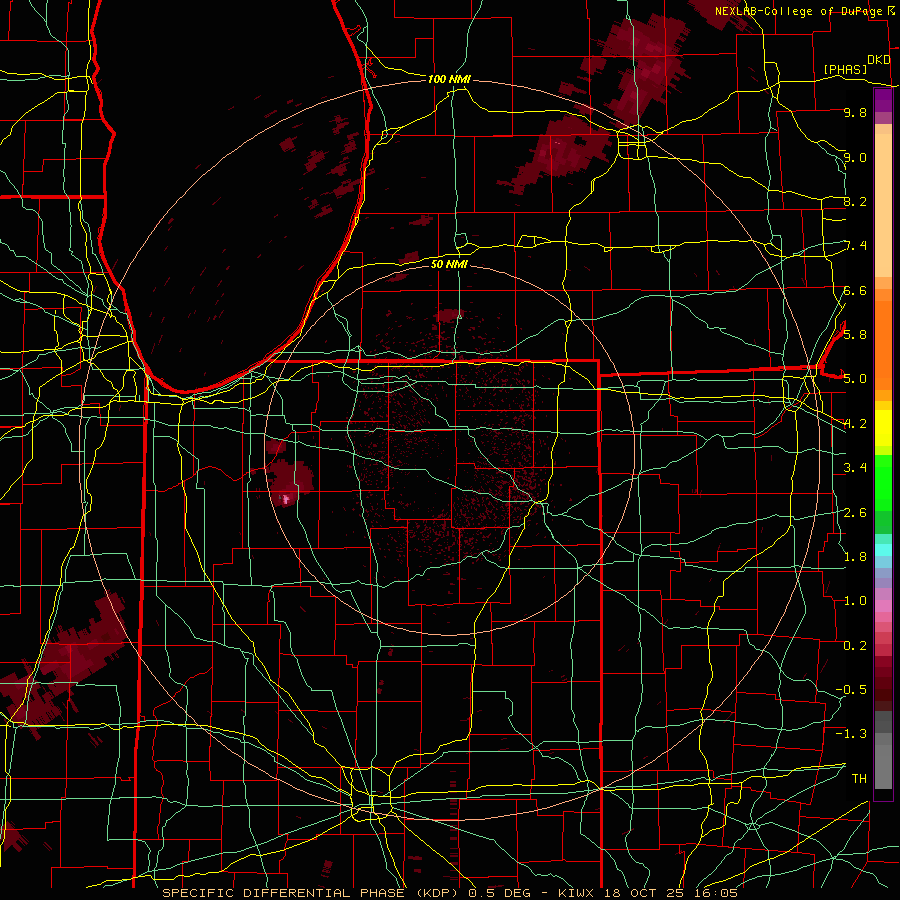Click the [PHAS] legend heading
This screenshot has width=900, height=900.
(x=845, y=69)
